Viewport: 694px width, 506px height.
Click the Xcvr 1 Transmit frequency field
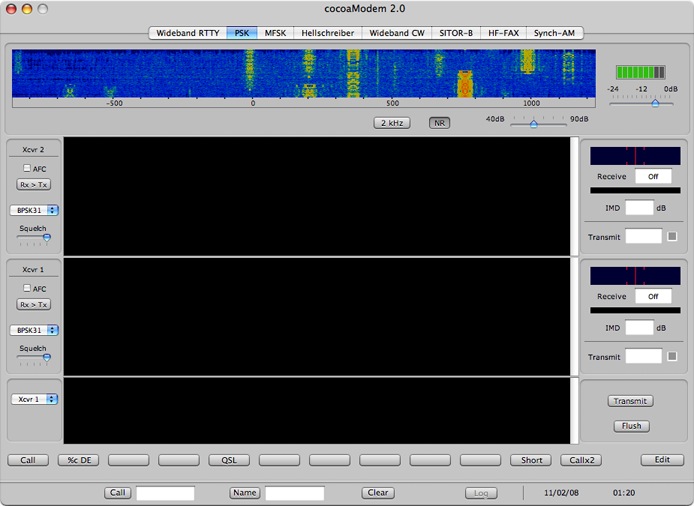coord(644,356)
